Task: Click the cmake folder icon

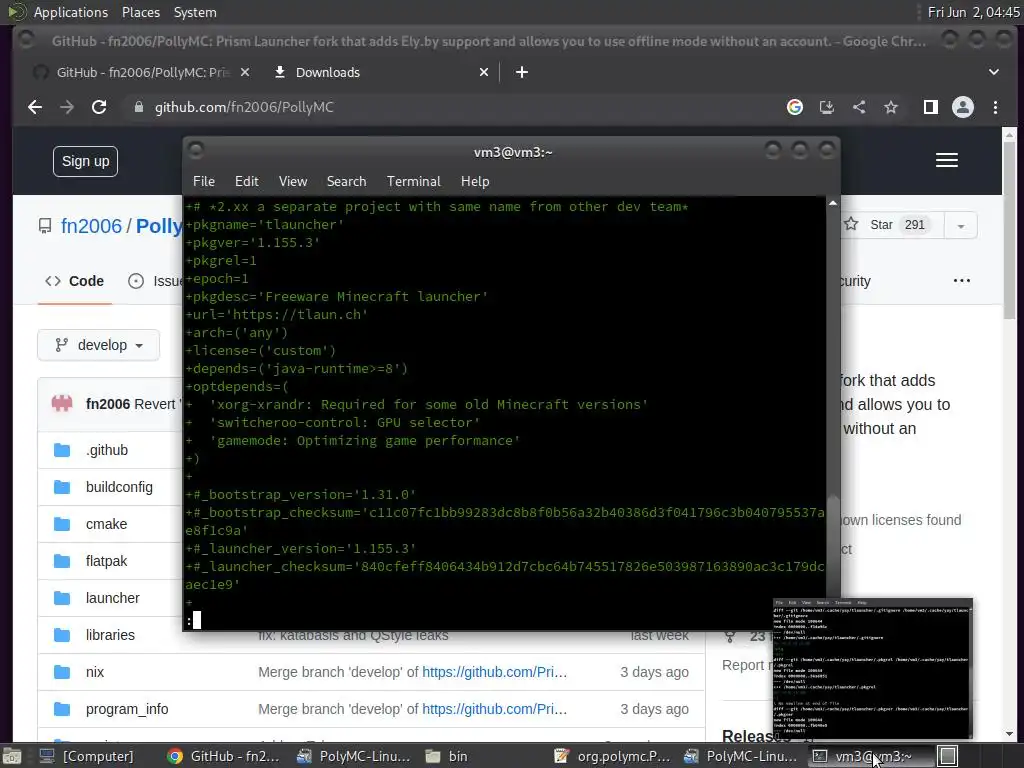Action: click(x=62, y=524)
